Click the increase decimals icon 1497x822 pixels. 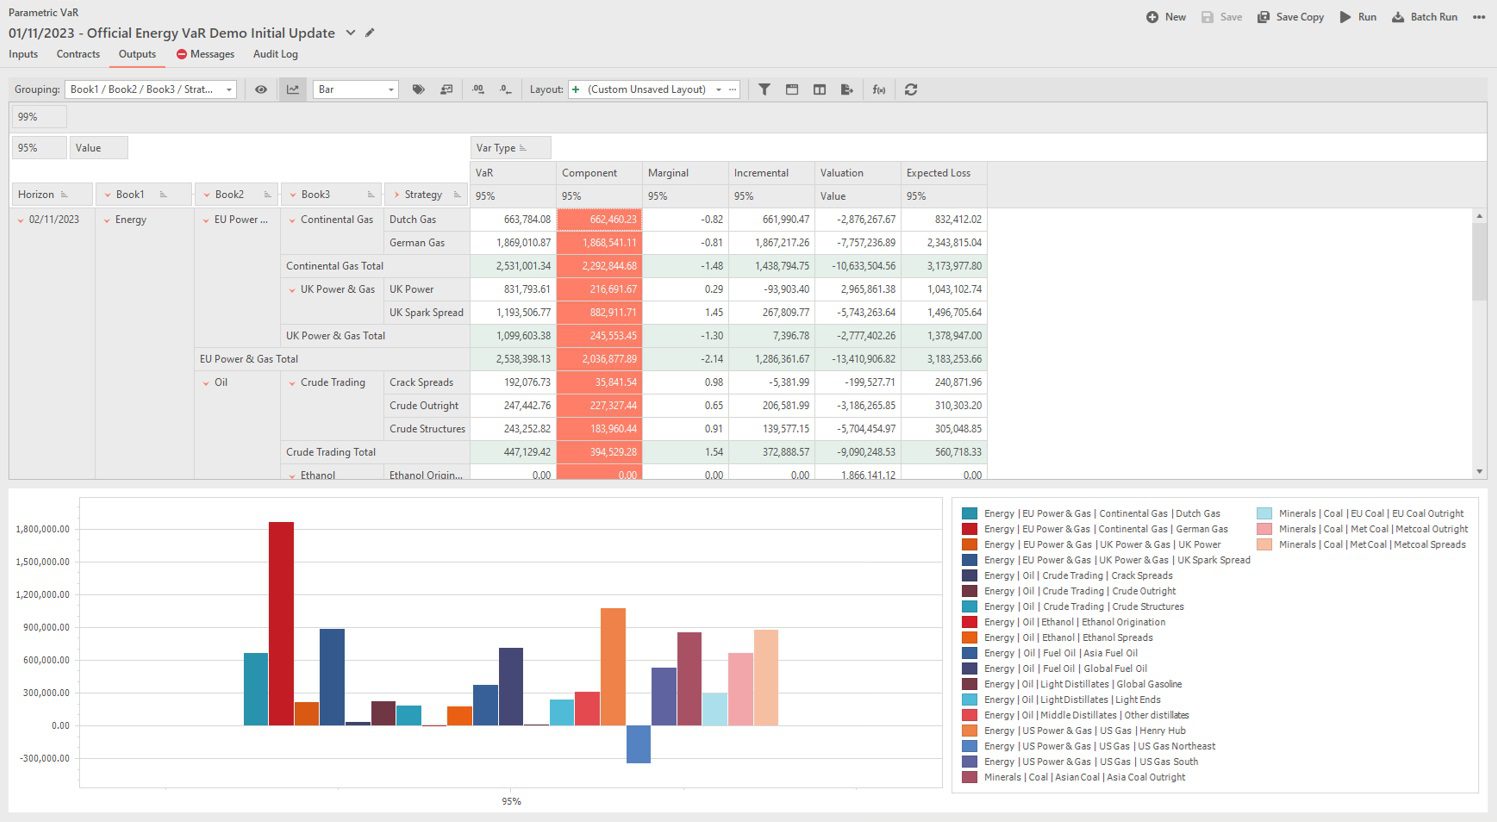(x=478, y=89)
